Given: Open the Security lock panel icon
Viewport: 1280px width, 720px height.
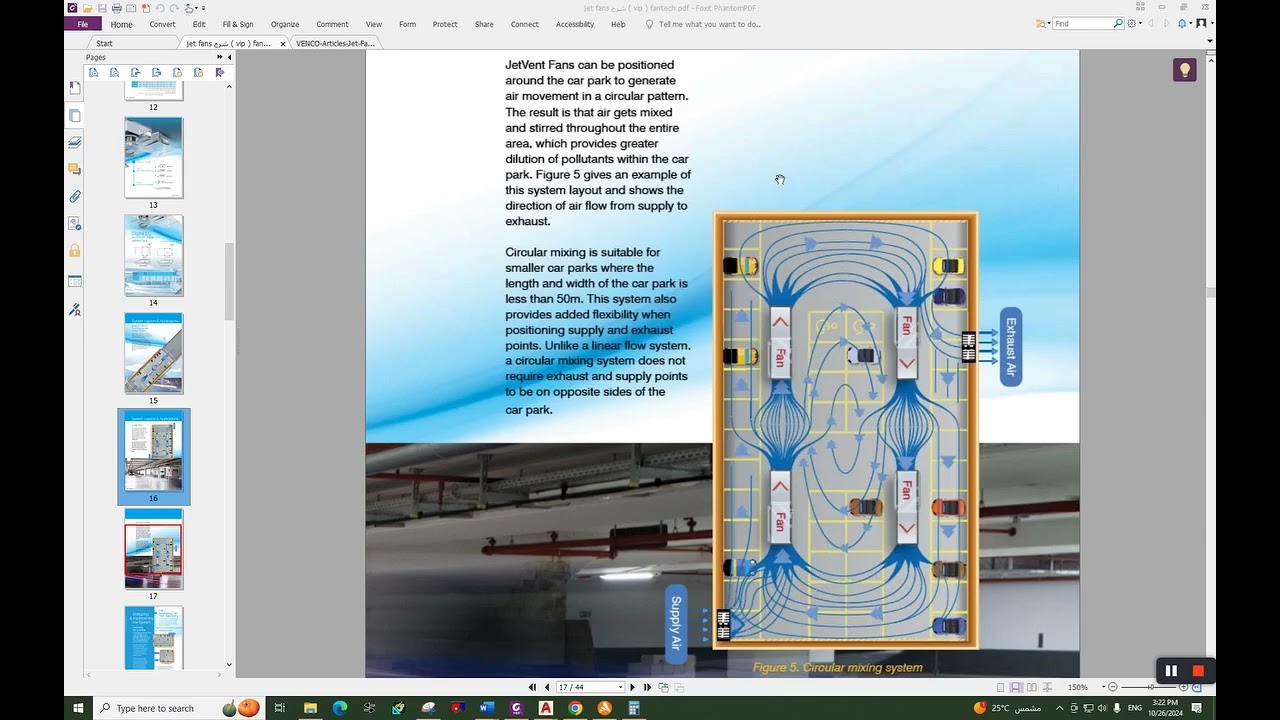Looking at the screenshot, I should click(x=75, y=251).
